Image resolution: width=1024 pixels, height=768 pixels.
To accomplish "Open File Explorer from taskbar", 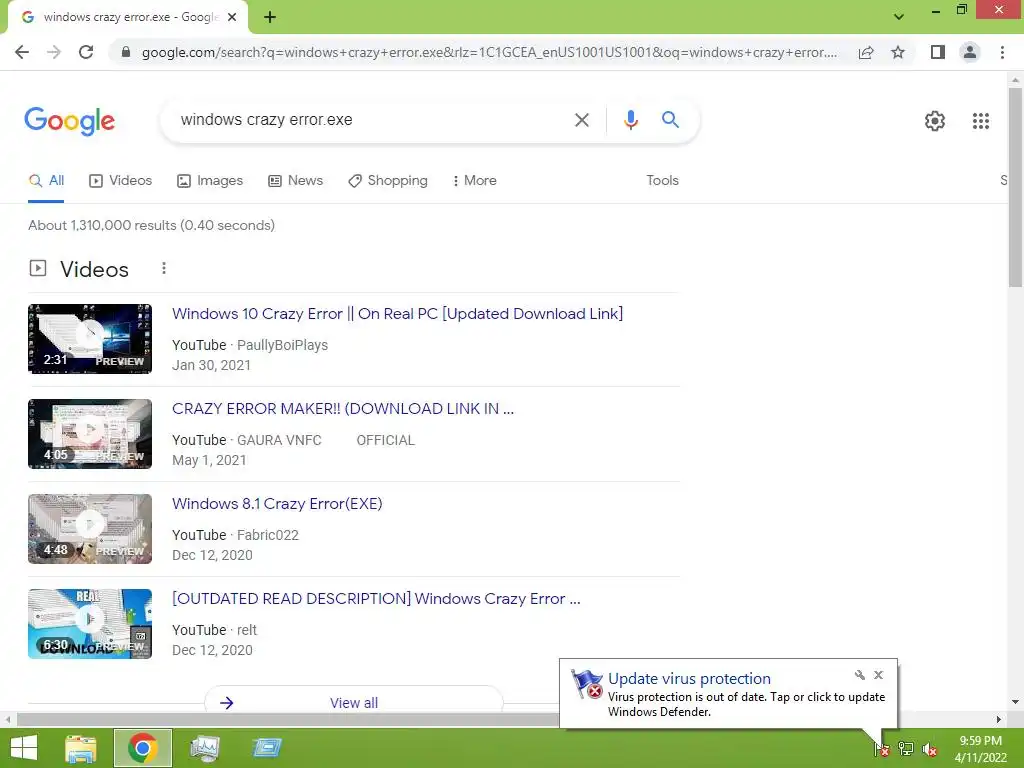I will 81,748.
